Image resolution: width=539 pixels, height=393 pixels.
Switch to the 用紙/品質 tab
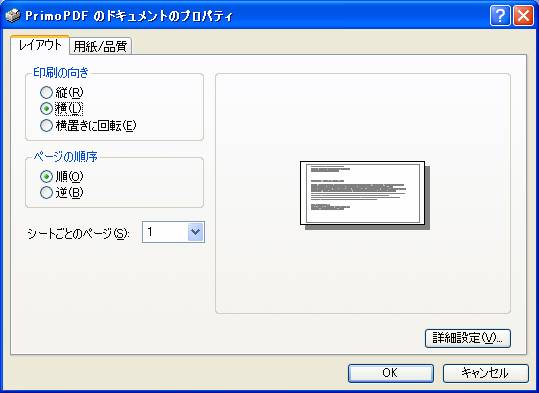pyautogui.click(x=100, y=46)
